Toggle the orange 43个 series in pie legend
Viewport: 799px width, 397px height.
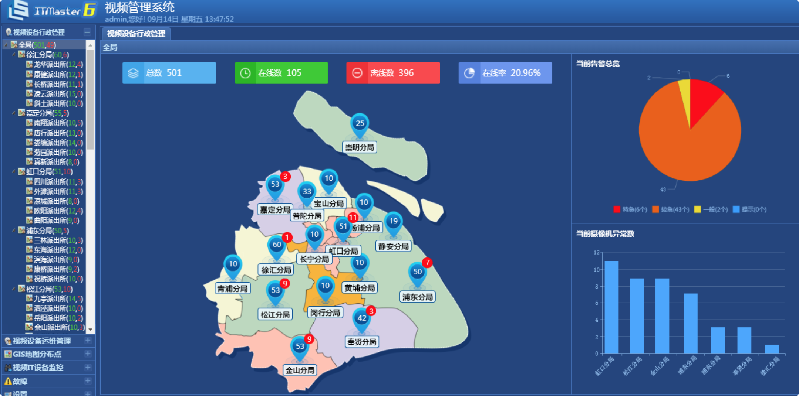point(671,209)
